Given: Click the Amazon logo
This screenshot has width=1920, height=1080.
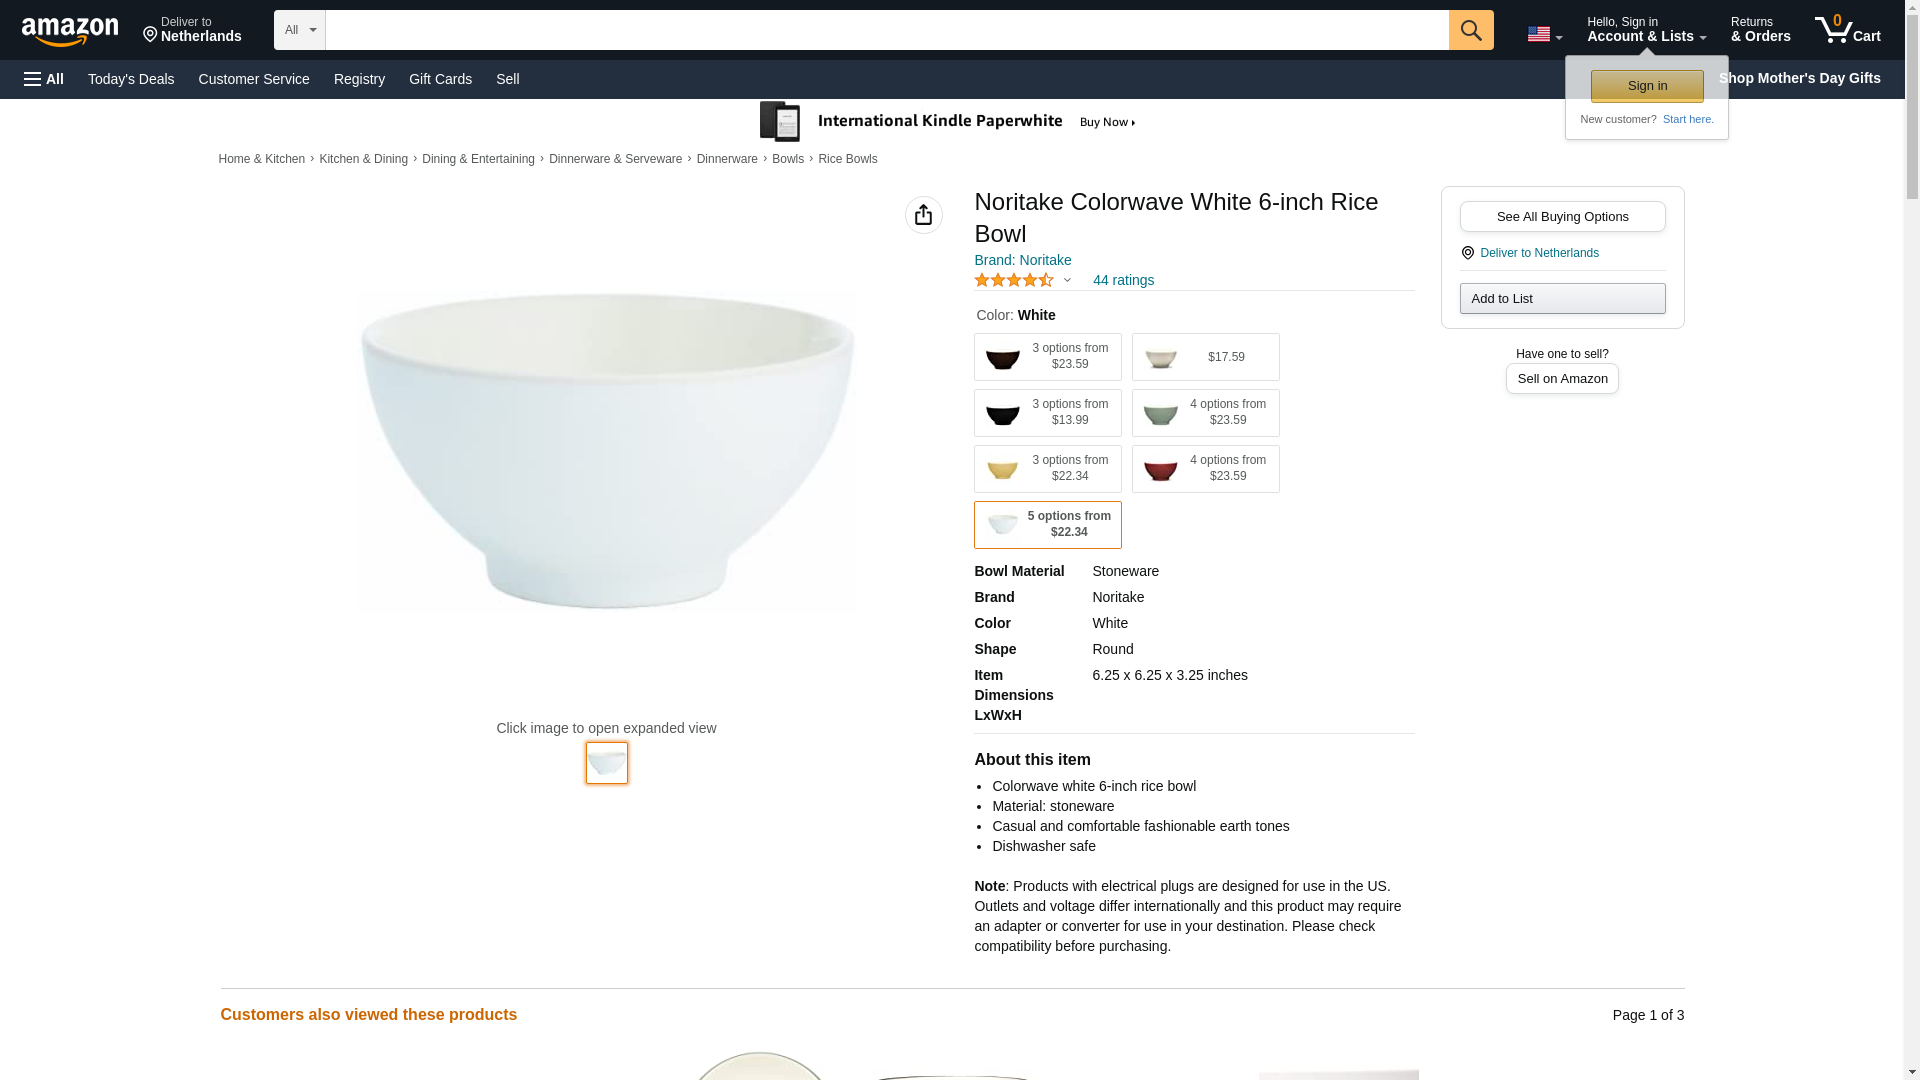Looking at the screenshot, I should pyautogui.click(x=70, y=31).
